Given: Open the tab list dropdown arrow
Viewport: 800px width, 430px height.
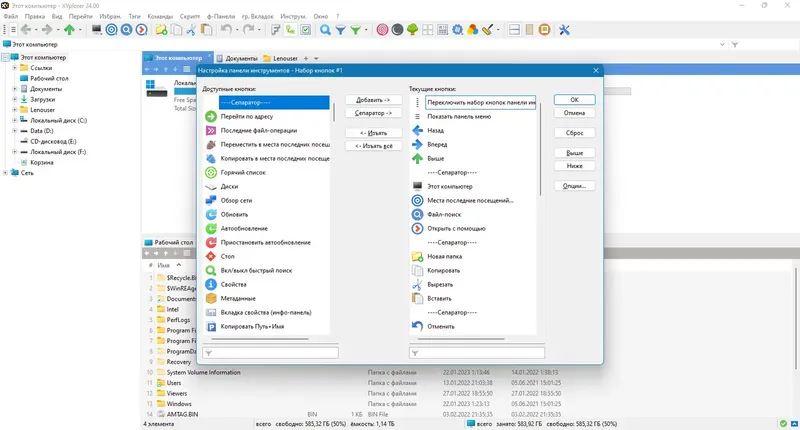Looking at the screenshot, I should (x=316, y=59).
